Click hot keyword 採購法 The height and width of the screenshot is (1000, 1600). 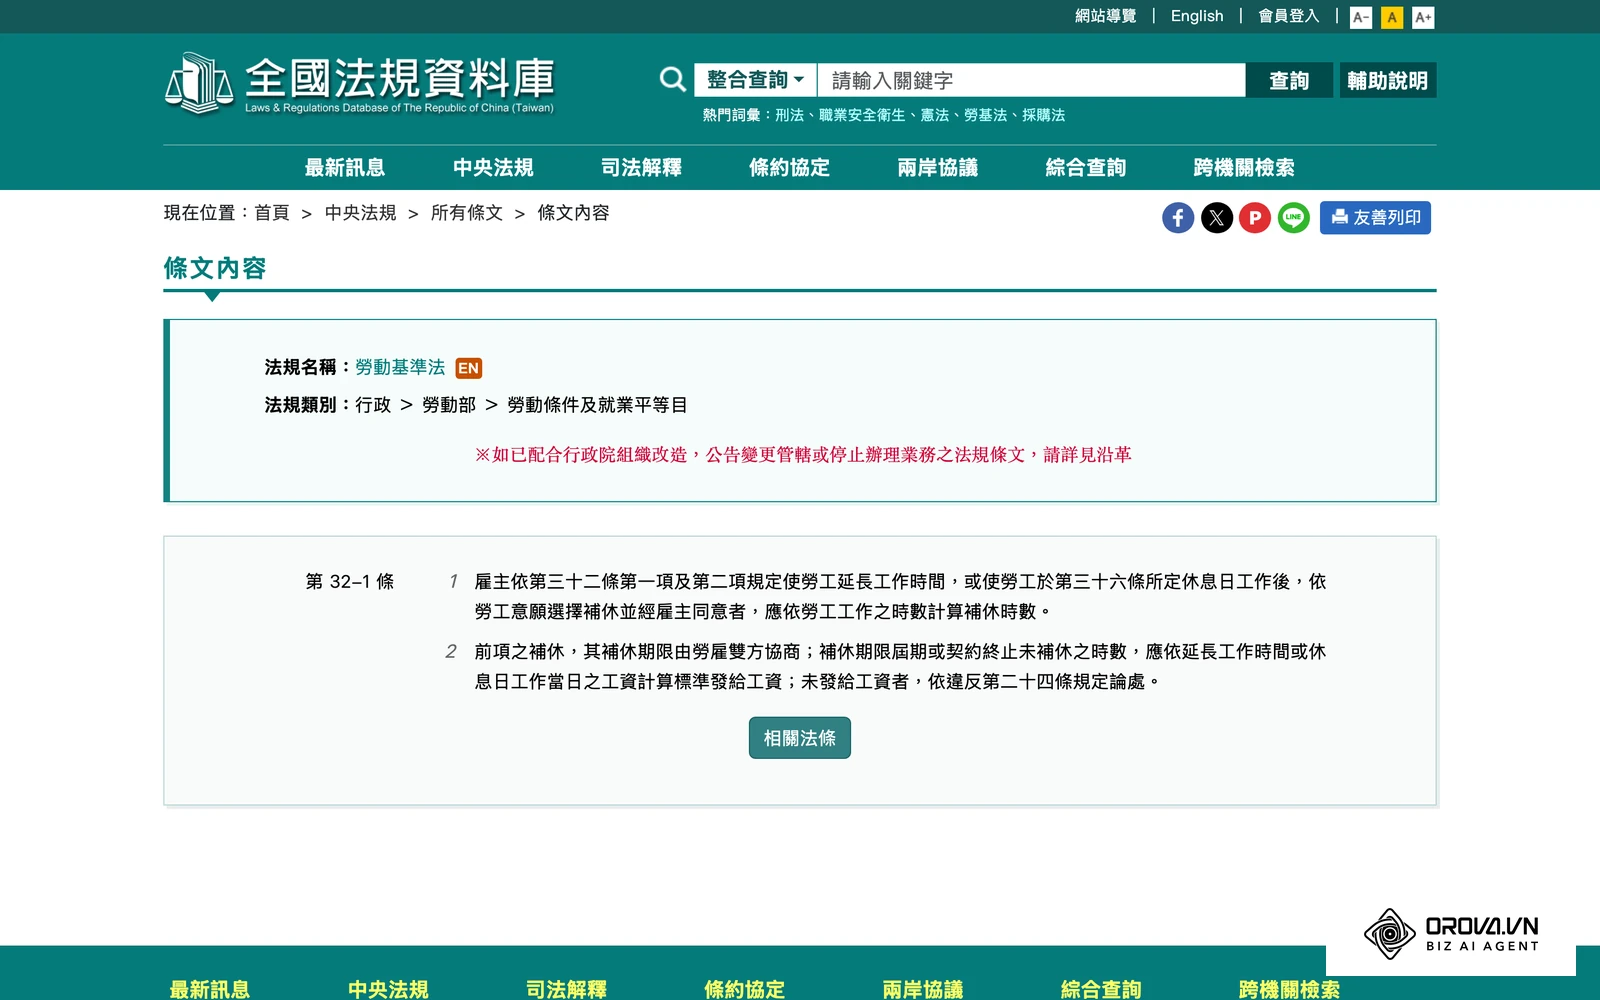[1043, 115]
